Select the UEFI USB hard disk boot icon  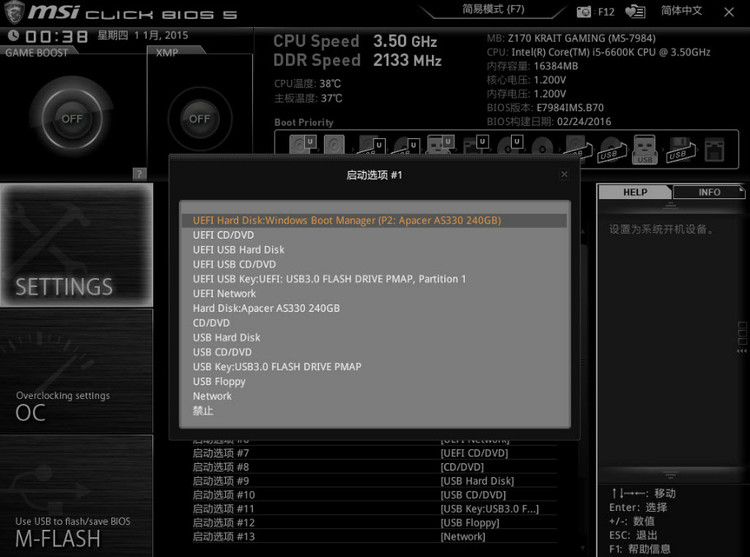(x=372, y=145)
